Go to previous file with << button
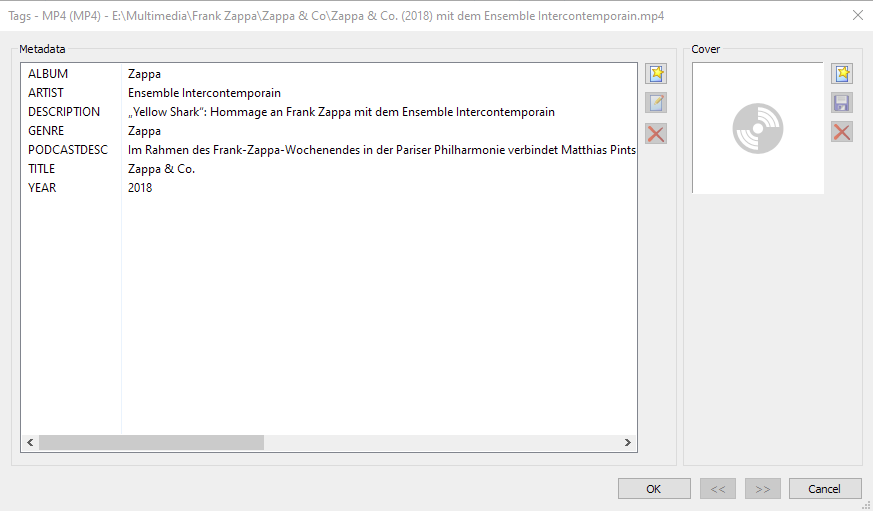Viewport: 873px width, 511px height. 718,489
